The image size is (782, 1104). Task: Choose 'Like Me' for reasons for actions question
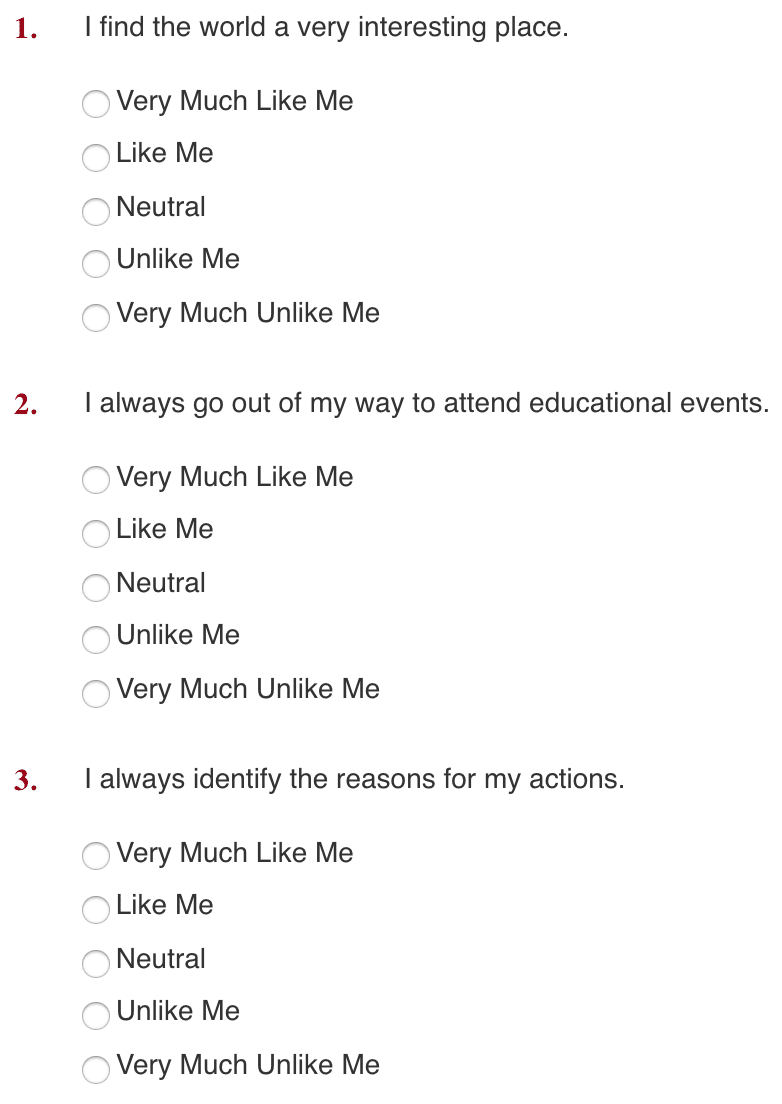(96, 909)
